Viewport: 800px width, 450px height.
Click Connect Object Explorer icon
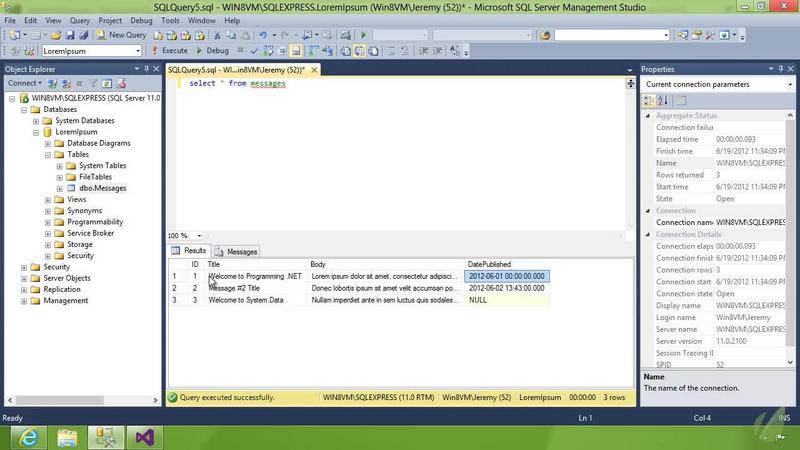click(x=52, y=83)
